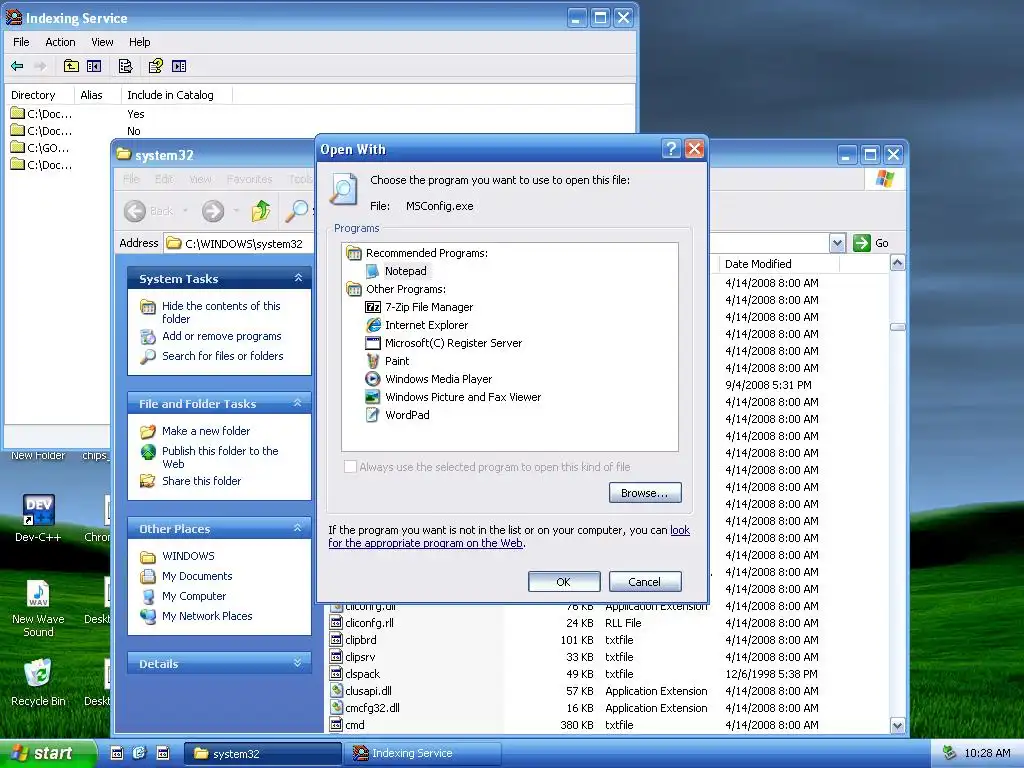The height and width of the screenshot is (768, 1024).
Task: Click the scroll down arrow in system32 list
Action: pyautogui.click(x=897, y=725)
